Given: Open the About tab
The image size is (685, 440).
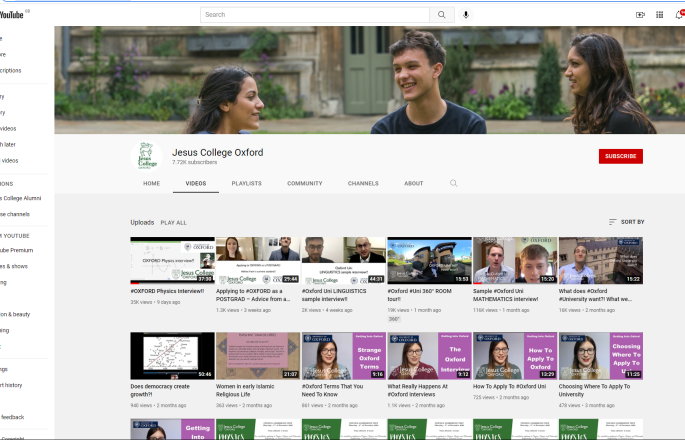Looking at the screenshot, I should (413, 184).
